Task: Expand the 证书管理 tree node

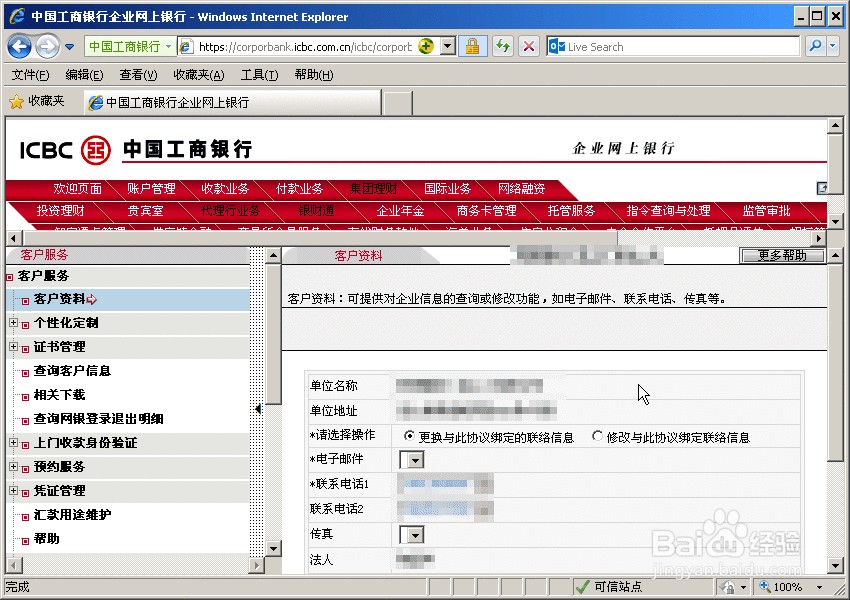Action: point(14,346)
